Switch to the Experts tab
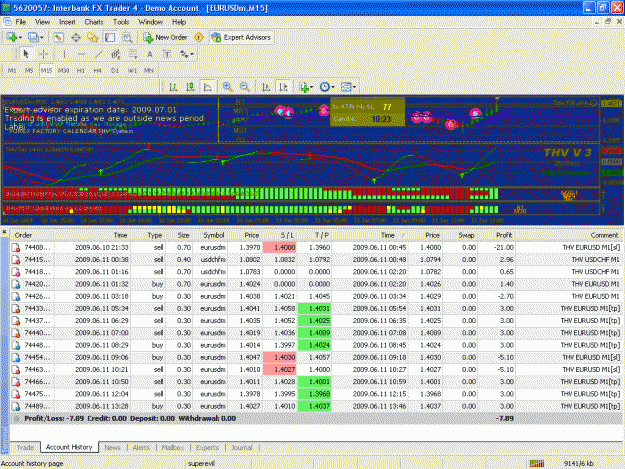625x469 pixels. 207,447
